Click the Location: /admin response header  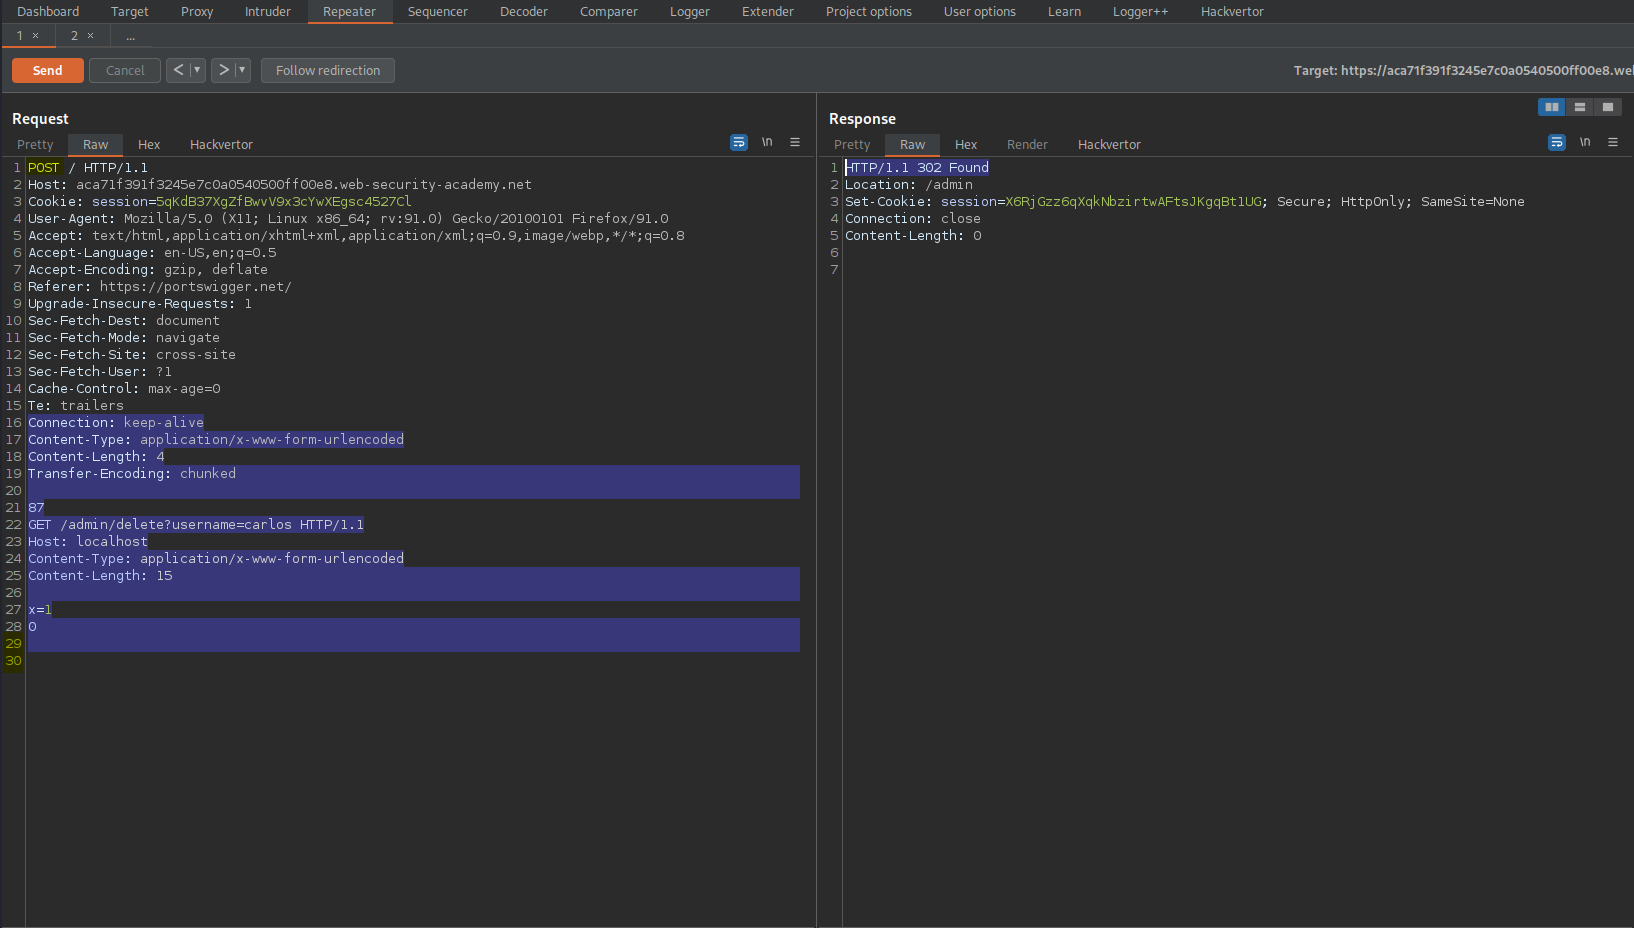(x=909, y=185)
